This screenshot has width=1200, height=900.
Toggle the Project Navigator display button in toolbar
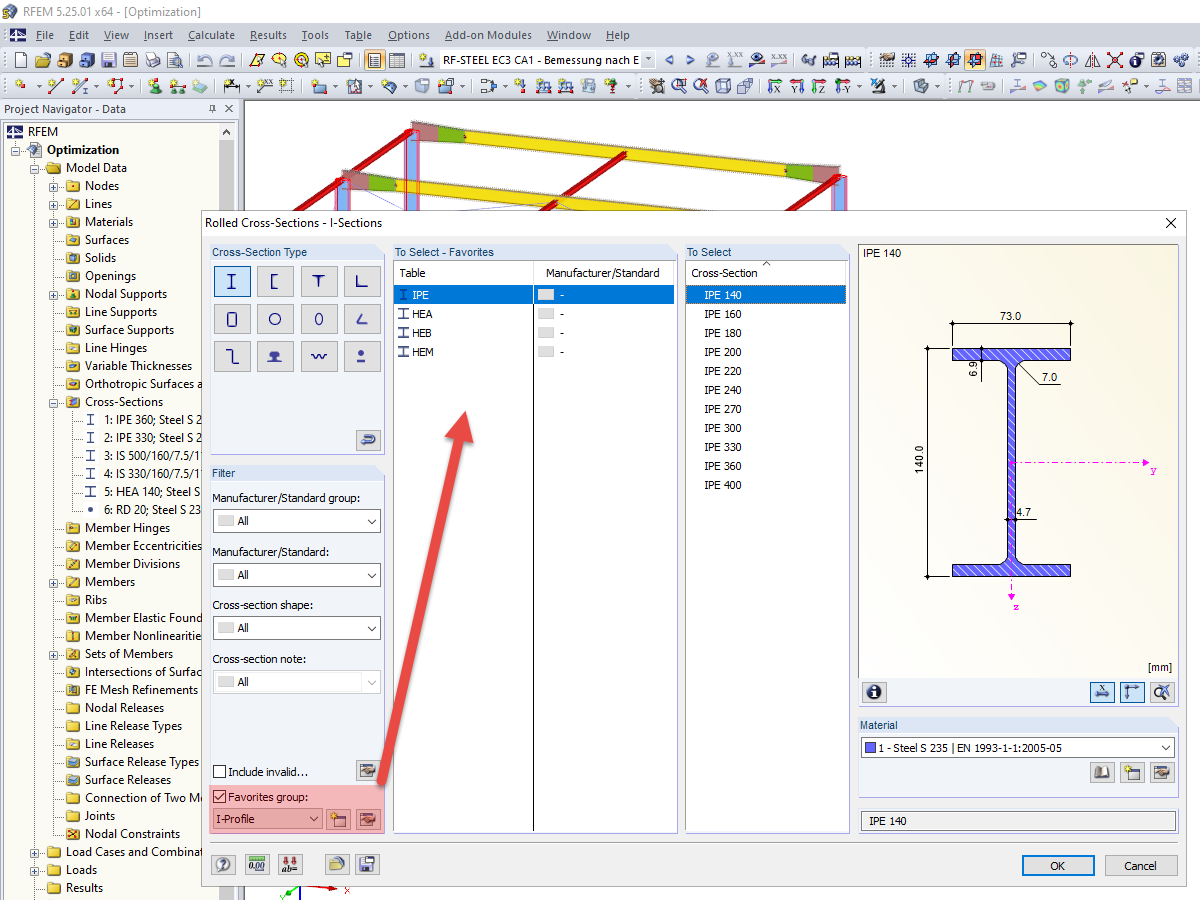374,60
